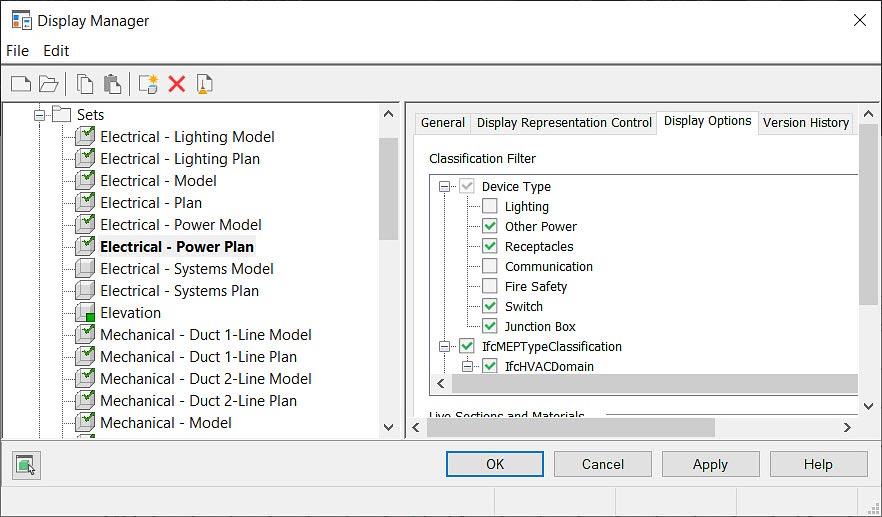This screenshot has height=517, width=882.
Task: Select Mechanical - Duct 1-Line Plan set
Action: point(198,357)
